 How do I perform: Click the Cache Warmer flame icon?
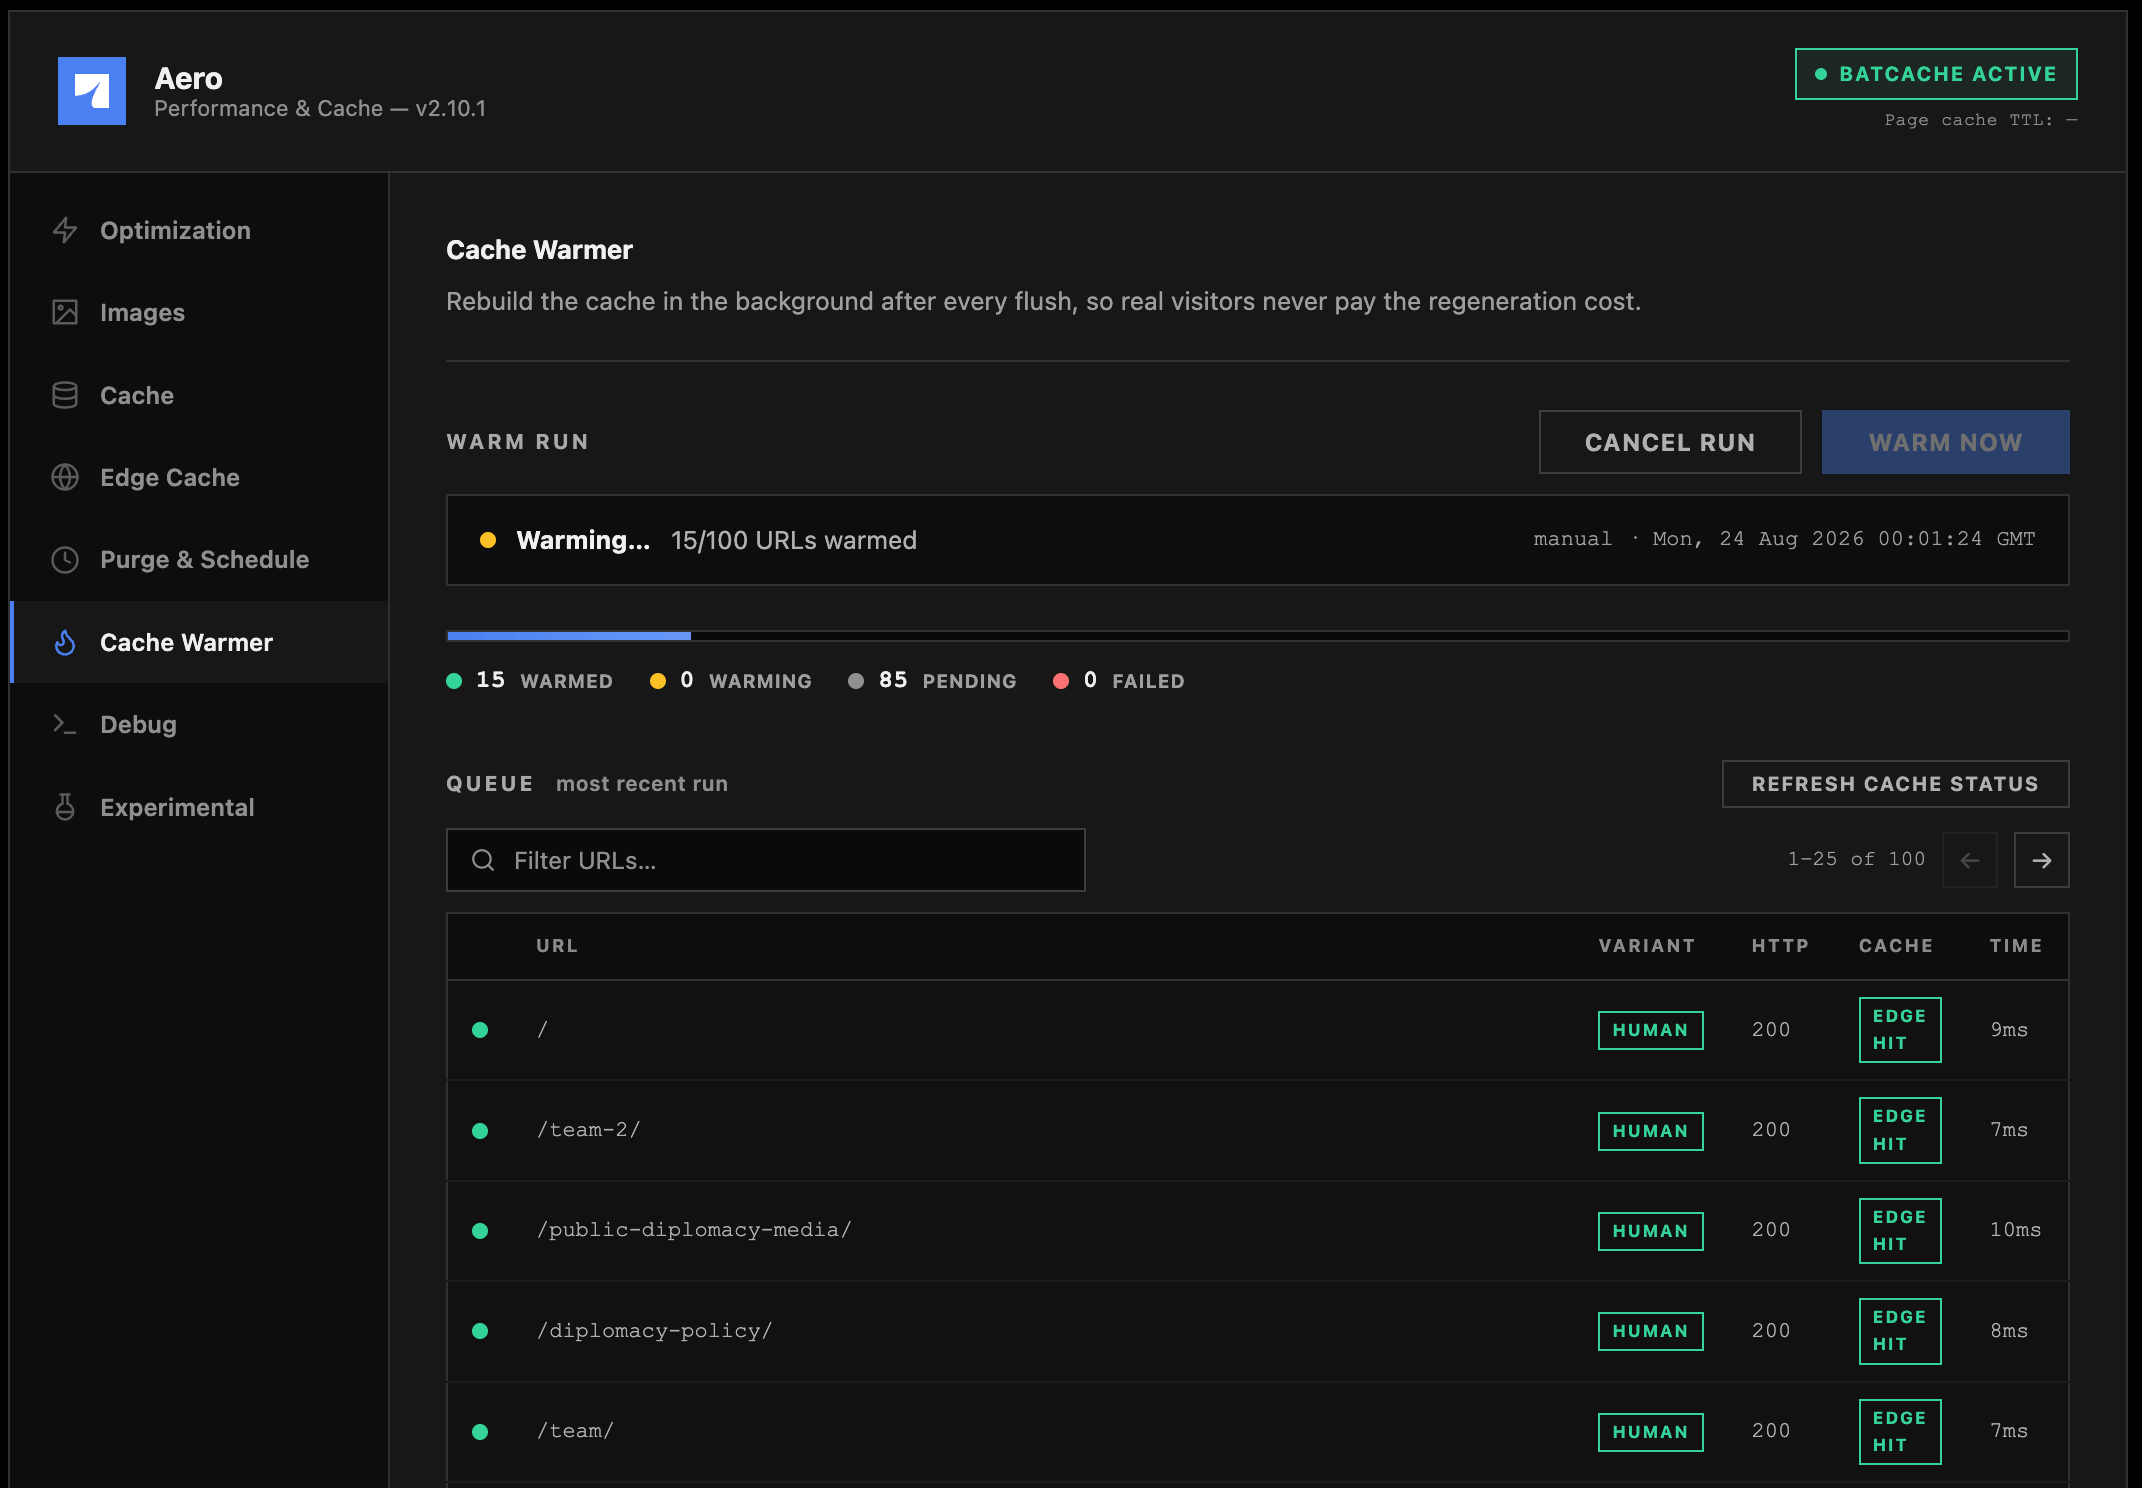65,642
